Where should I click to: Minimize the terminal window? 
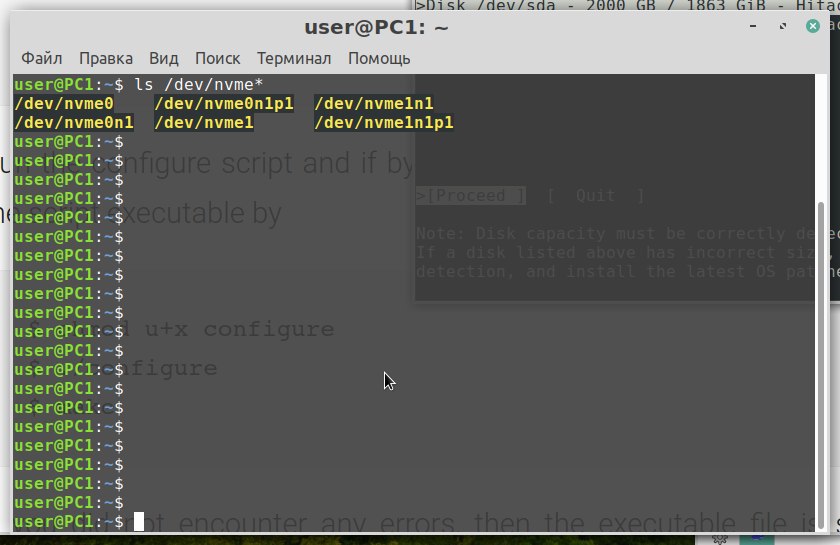coord(753,26)
